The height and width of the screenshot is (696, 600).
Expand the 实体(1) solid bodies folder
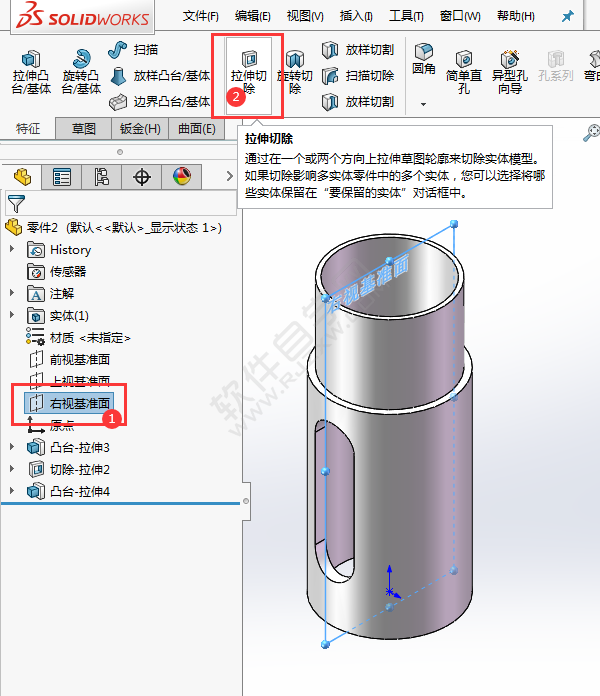click(12, 315)
